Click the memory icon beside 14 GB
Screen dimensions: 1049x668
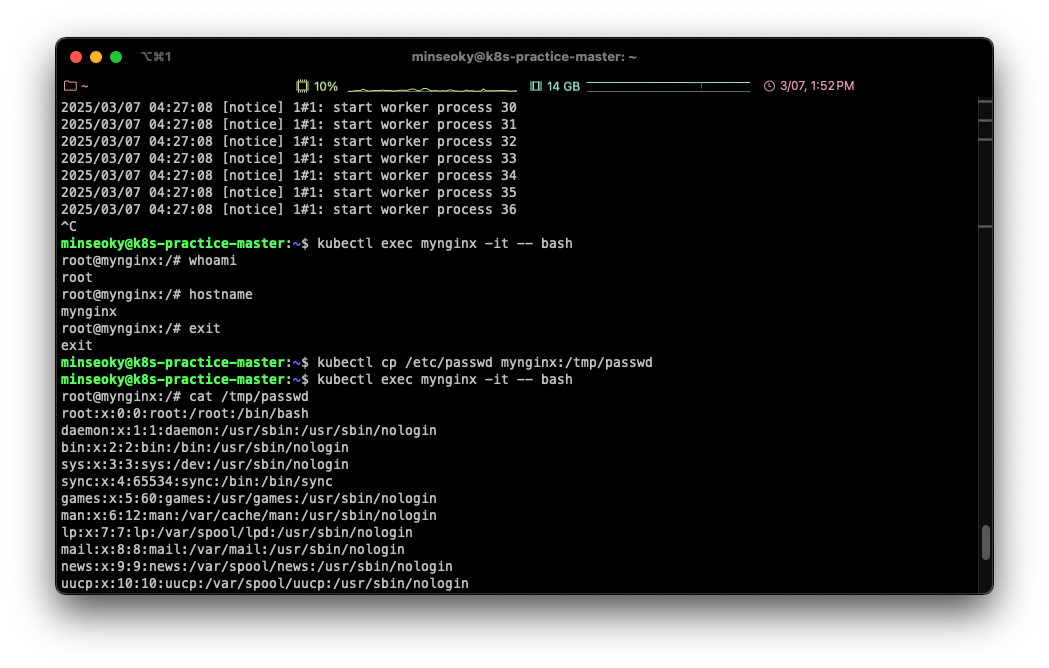pos(535,86)
